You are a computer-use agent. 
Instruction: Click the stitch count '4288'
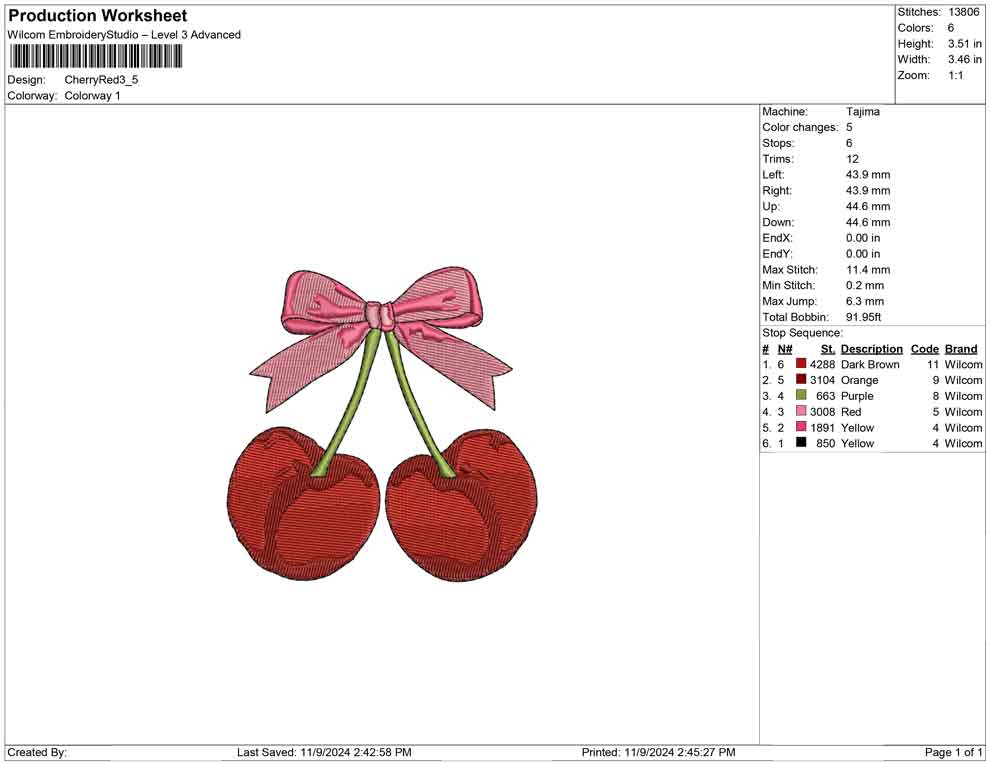822,364
